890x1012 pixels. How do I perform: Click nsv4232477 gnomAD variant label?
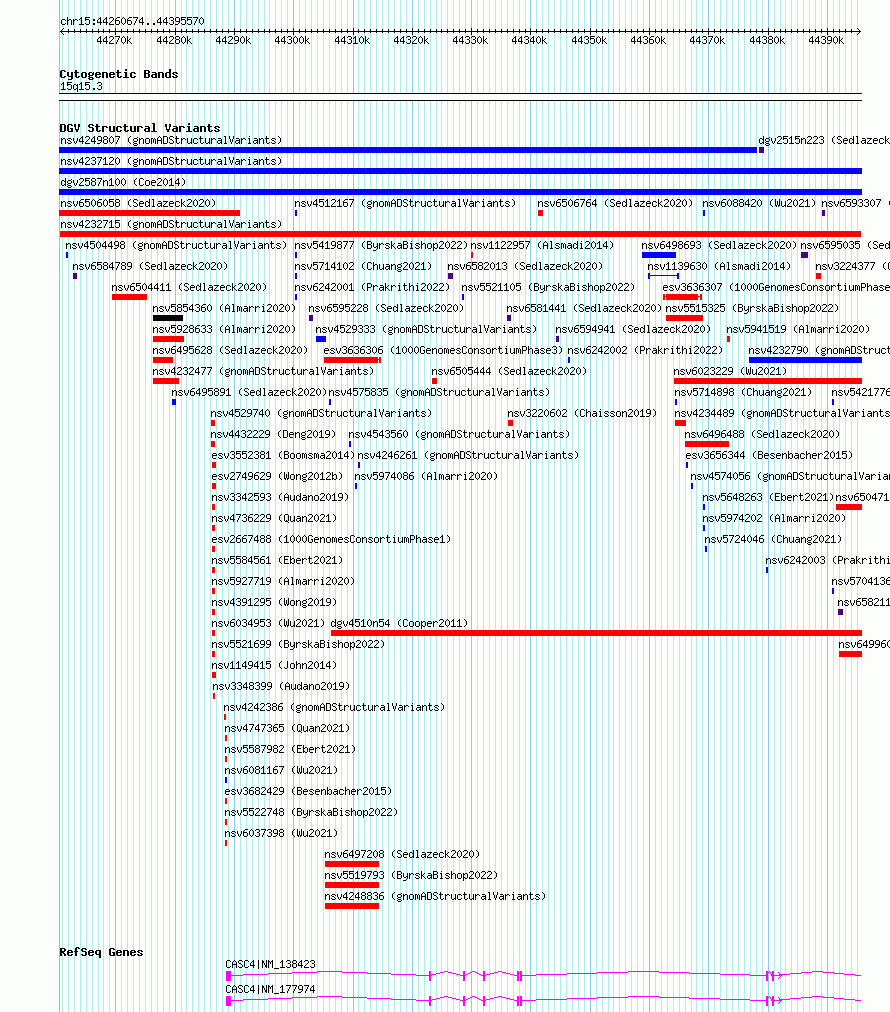263,371
